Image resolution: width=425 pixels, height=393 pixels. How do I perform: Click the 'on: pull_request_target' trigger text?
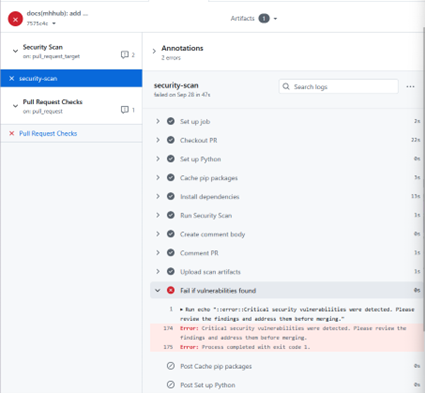(x=51, y=56)
